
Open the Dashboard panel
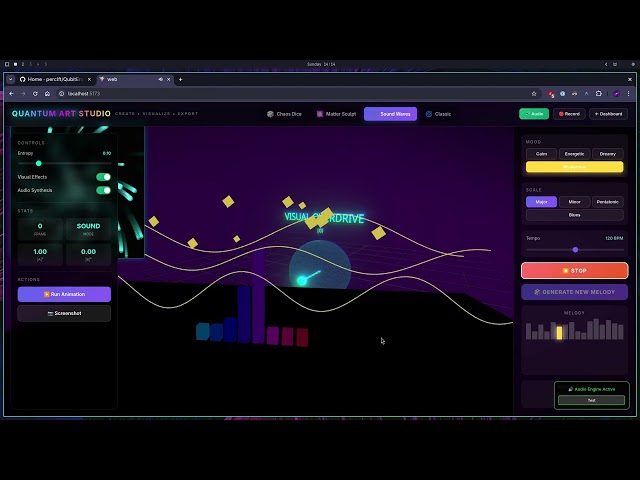click(x=608, y=114)
